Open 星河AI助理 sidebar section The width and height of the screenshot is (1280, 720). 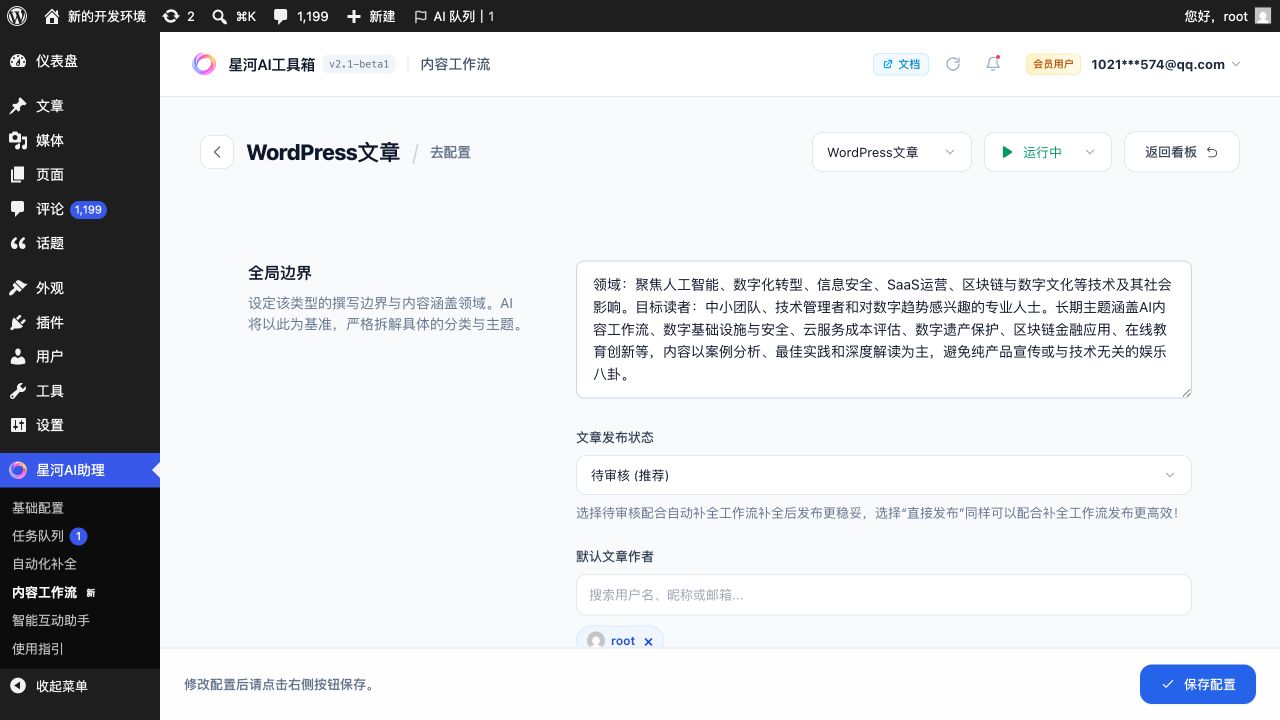(80, 470)
